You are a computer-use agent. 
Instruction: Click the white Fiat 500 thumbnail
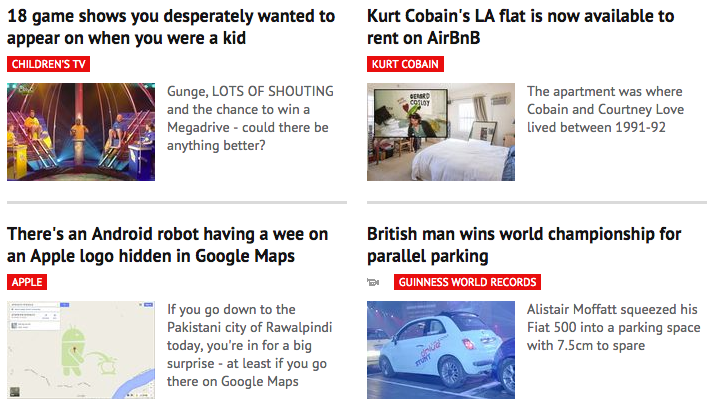tap(441, 350)
